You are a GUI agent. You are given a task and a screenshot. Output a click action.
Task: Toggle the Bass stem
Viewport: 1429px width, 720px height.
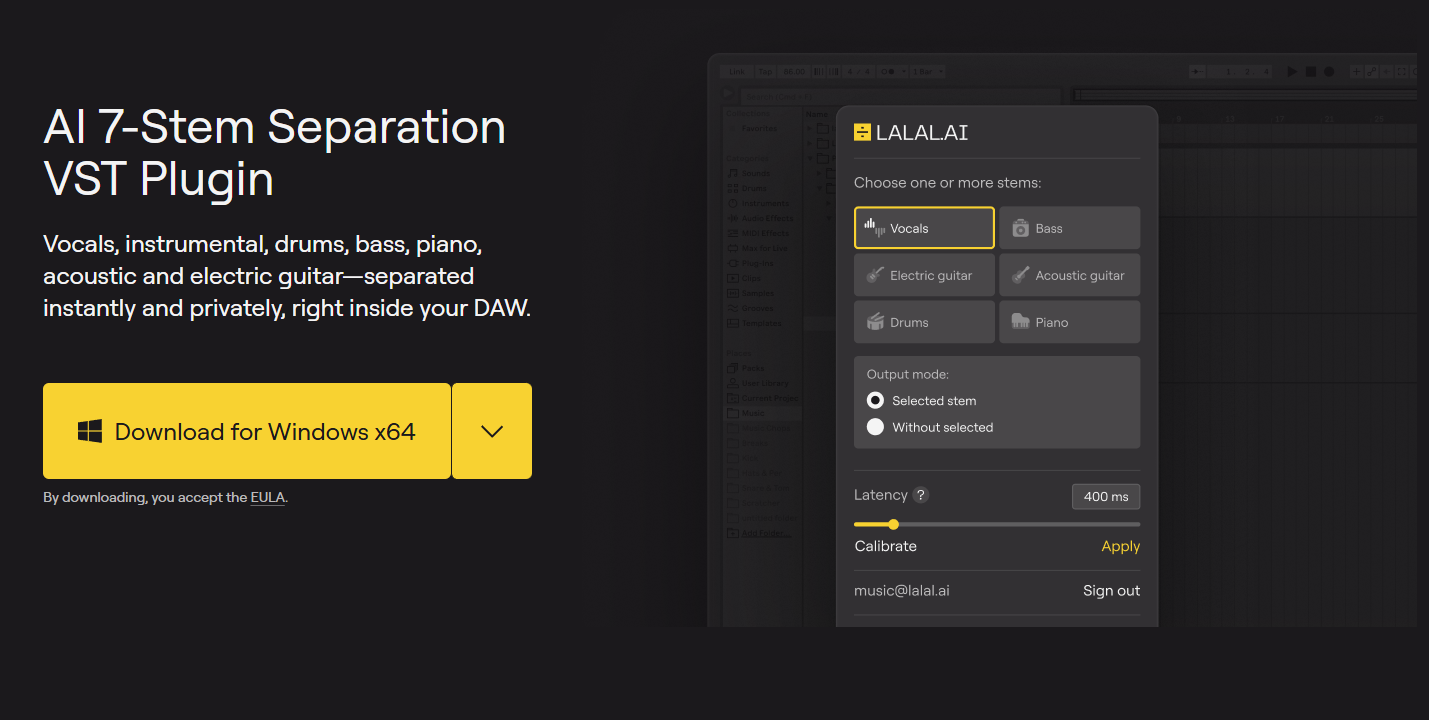point(1069,228)
